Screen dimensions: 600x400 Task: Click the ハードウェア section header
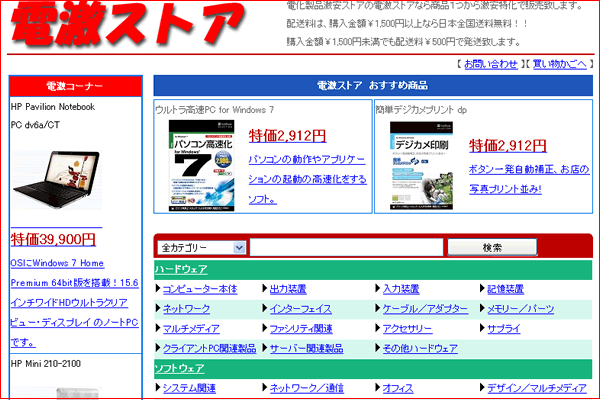tap(181, 269)
